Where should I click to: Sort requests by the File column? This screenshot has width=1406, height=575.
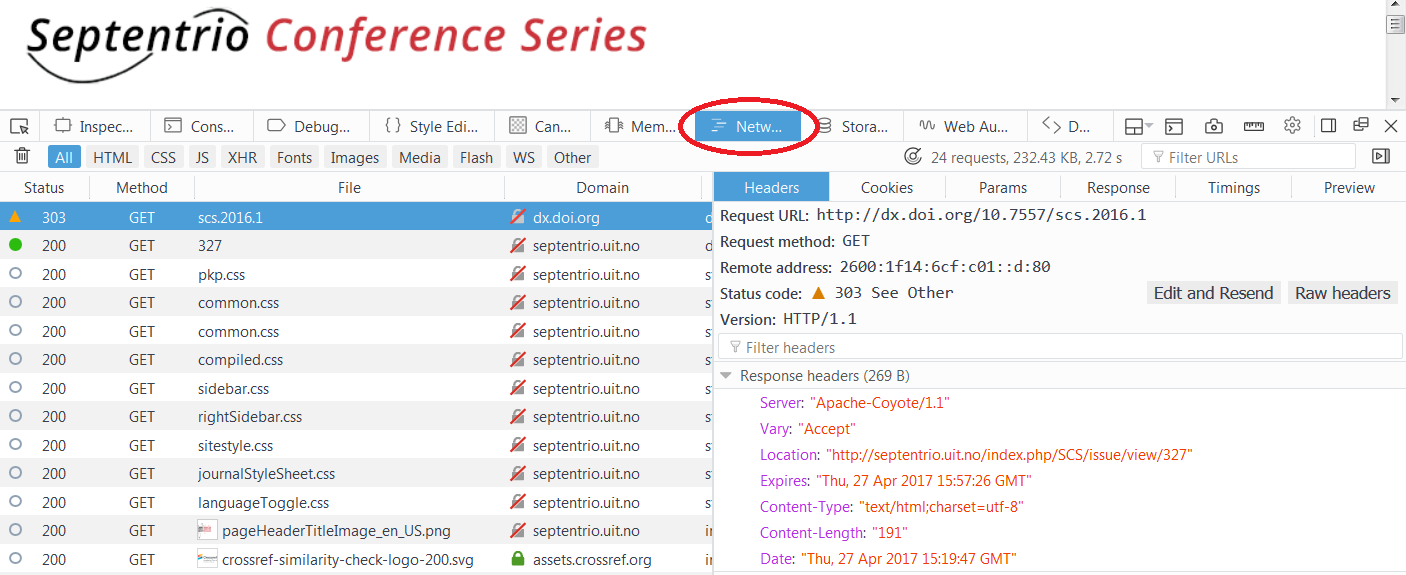pyautogui.click(x=349, y=187)
